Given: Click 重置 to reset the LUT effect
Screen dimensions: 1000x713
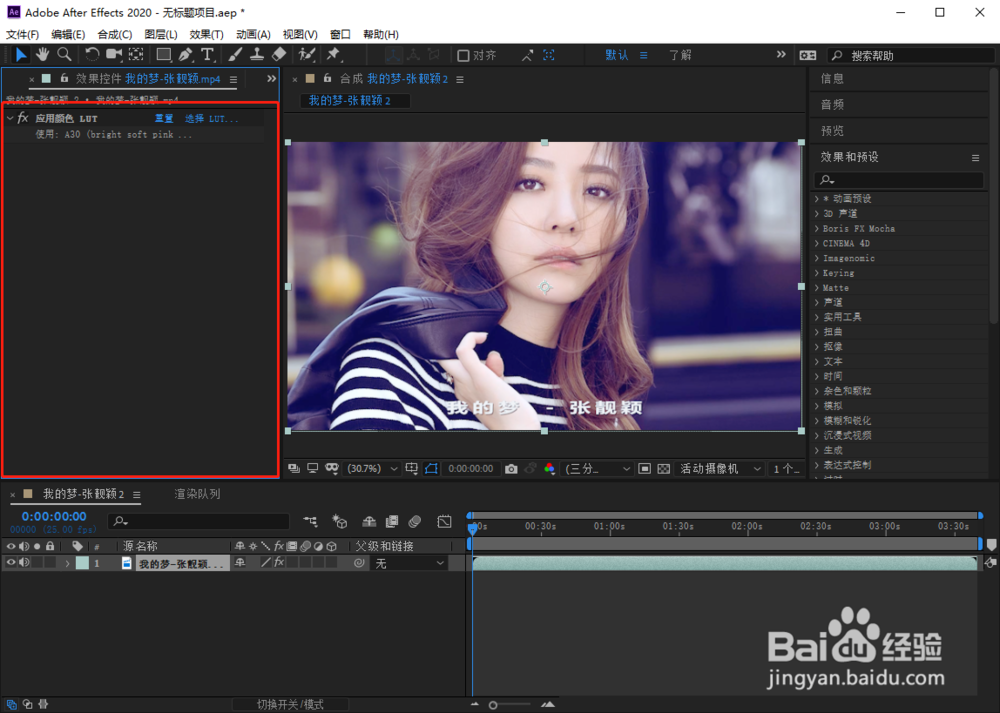Looking at the screenshot, I should [165, 119].
